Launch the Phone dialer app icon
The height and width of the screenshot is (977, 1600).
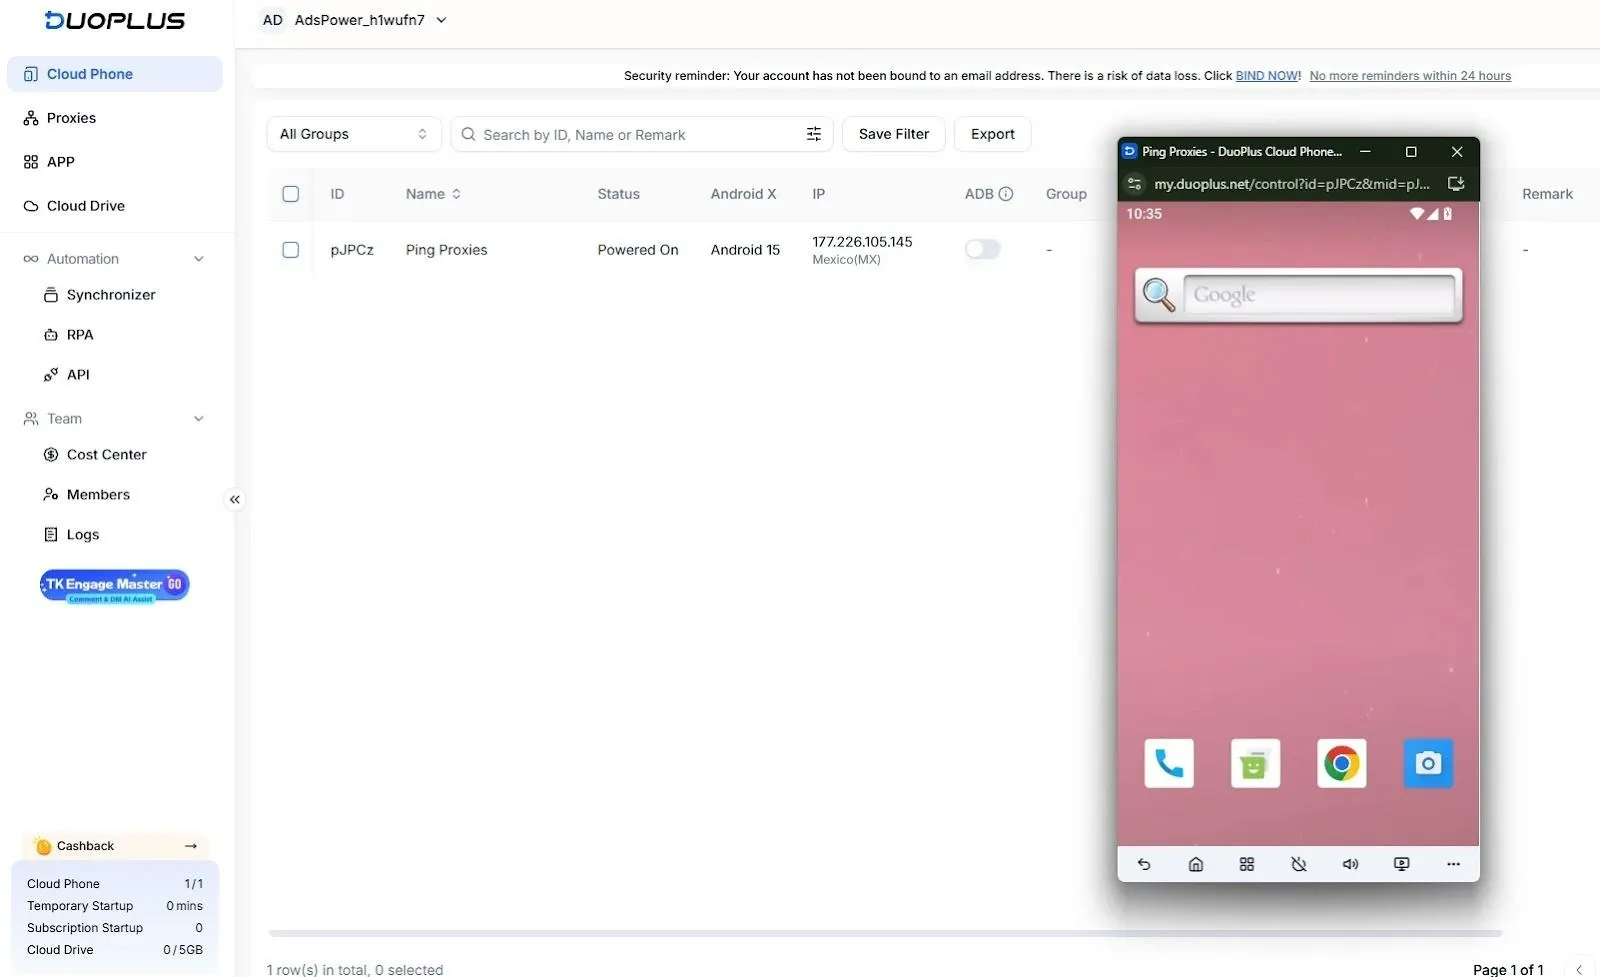(1168, 764)
